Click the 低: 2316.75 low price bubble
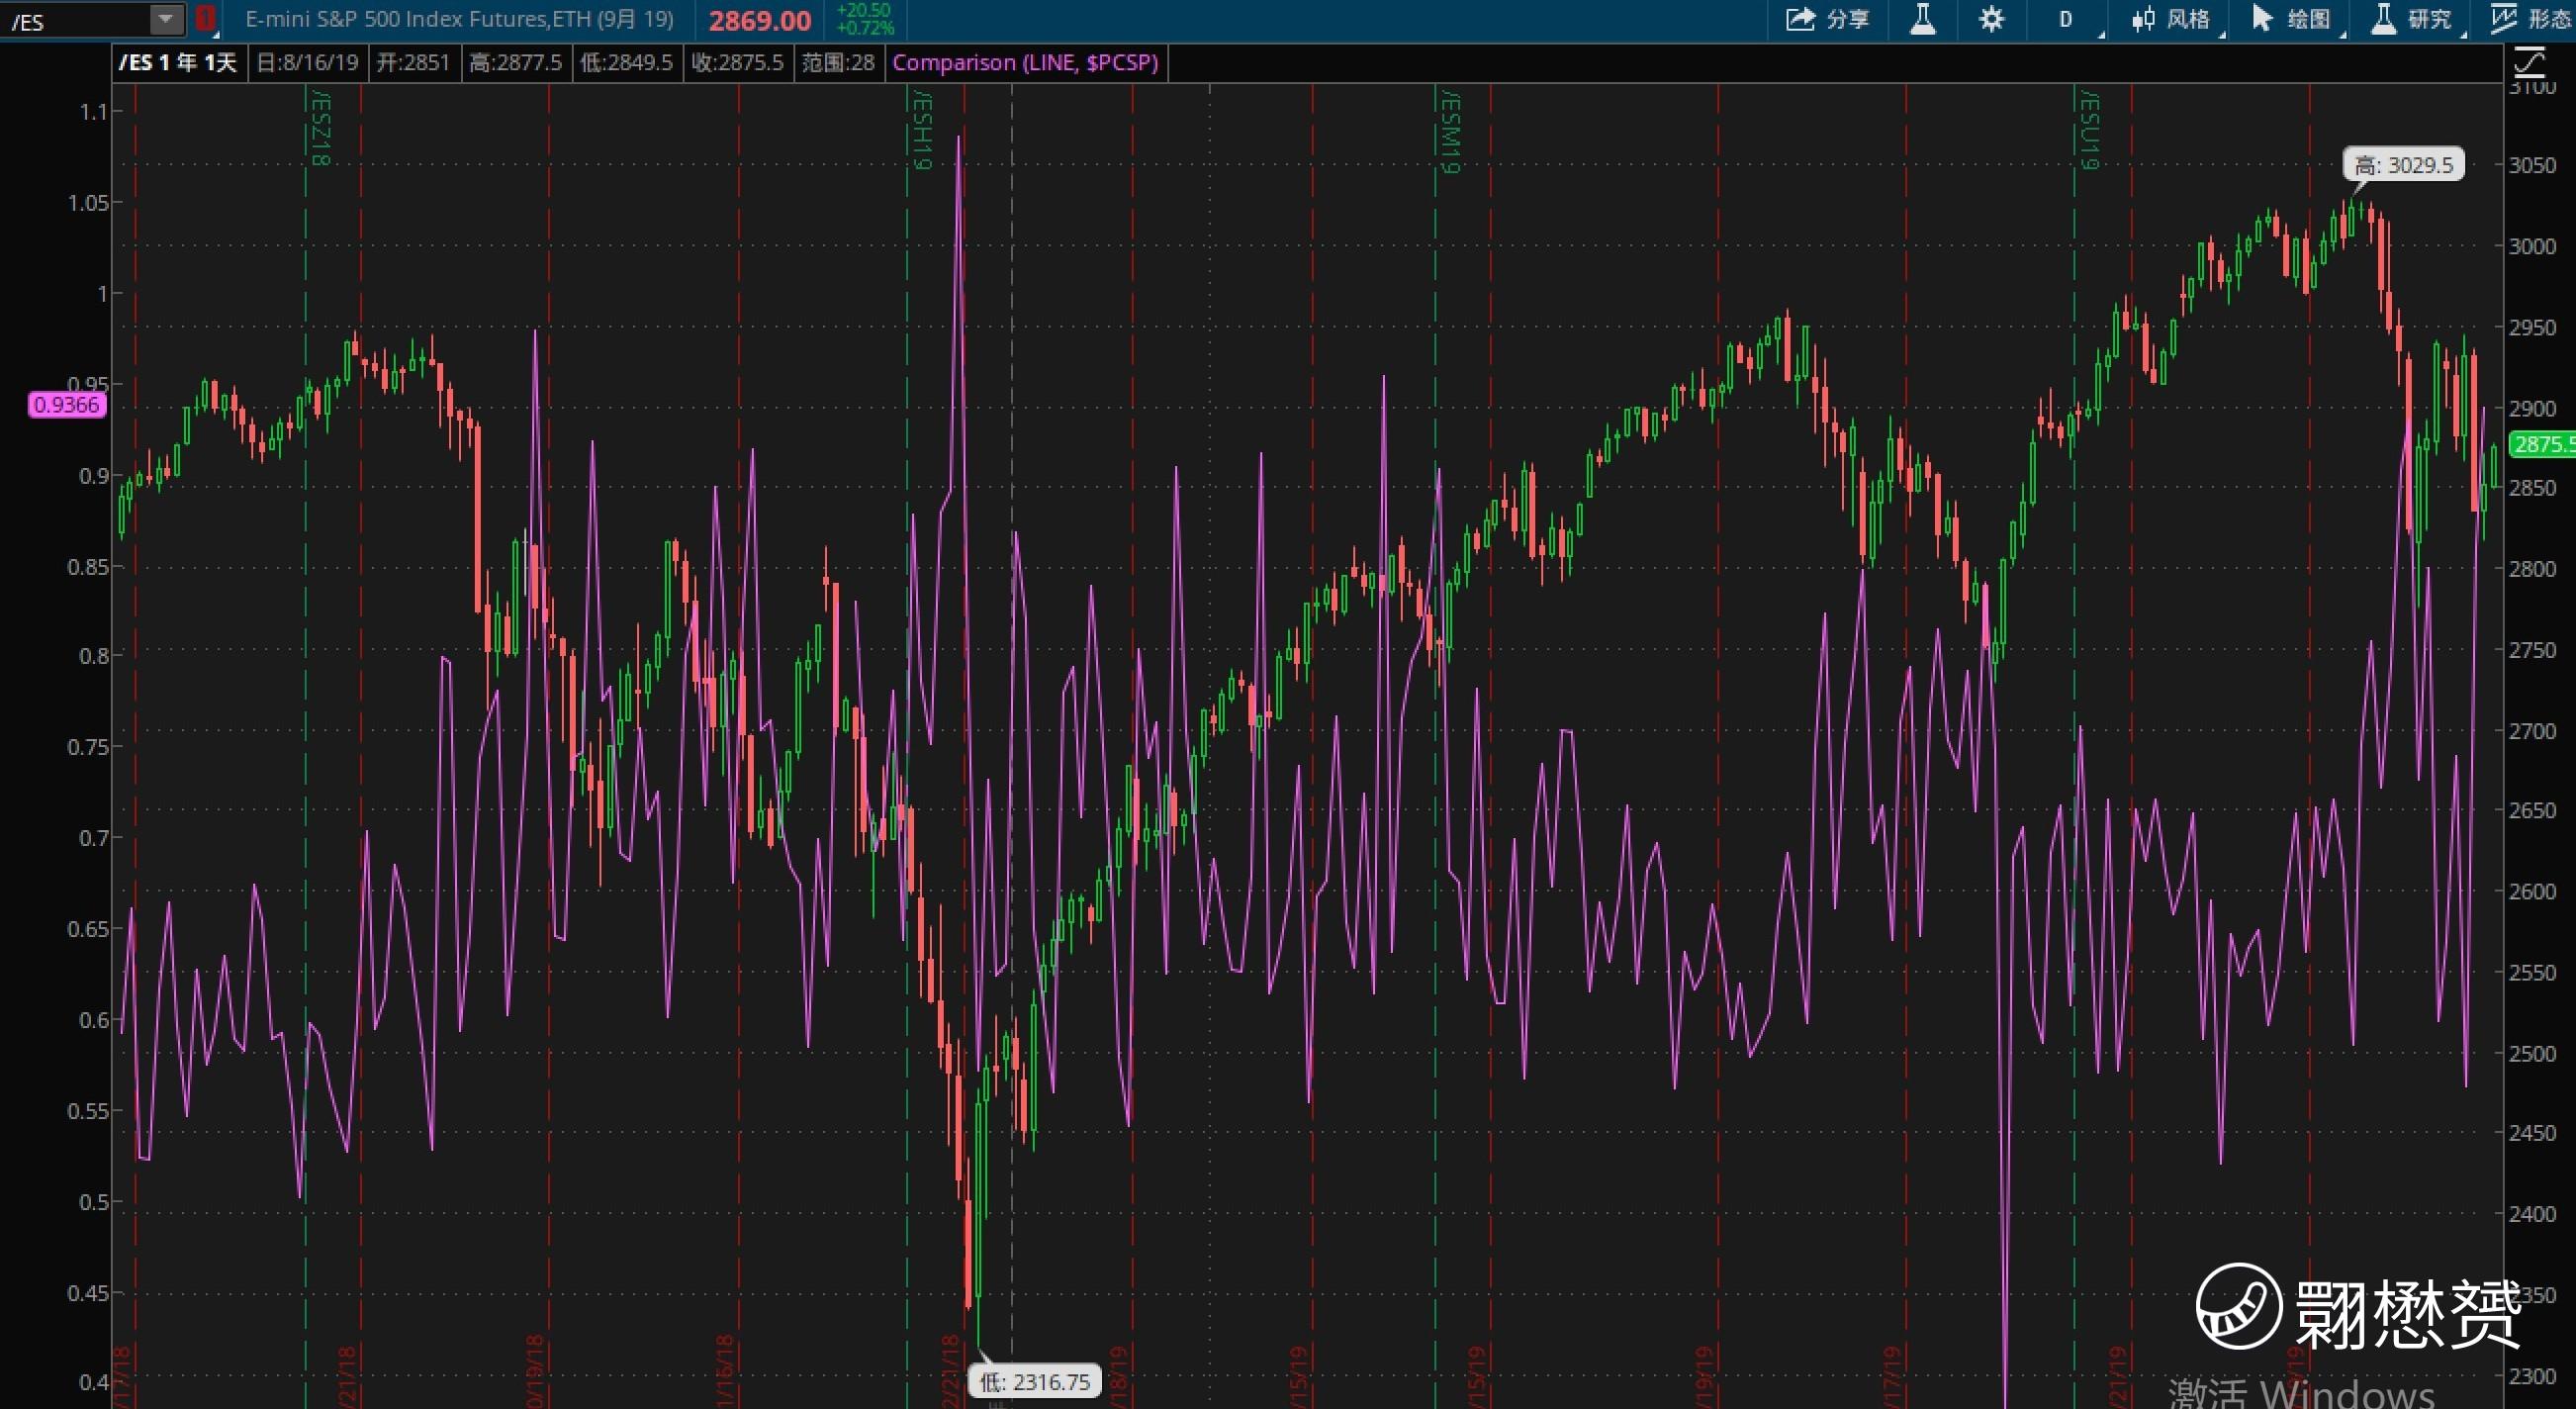Screen dimensions: 2576x1409 [x=1034, y=1382]
